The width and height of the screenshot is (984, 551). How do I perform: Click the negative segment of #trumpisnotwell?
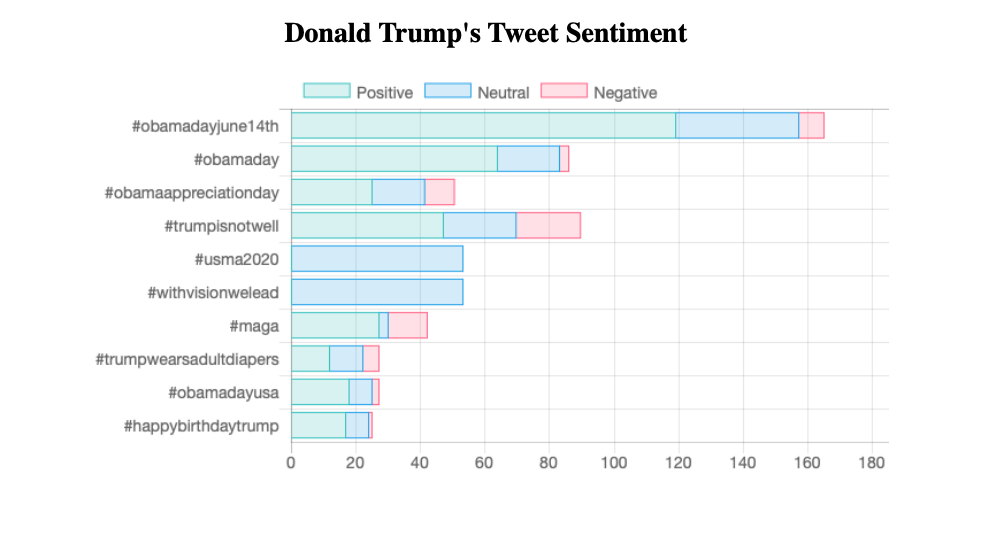pyautogui.click(x=548, y=225)
